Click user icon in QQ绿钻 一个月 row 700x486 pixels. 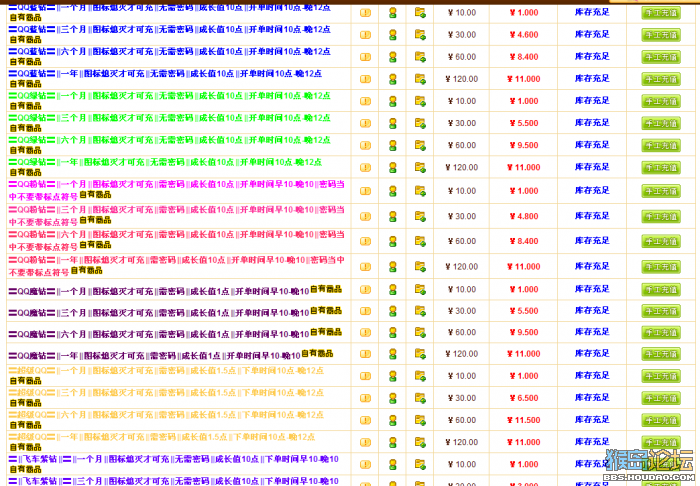tap(393, 101)
